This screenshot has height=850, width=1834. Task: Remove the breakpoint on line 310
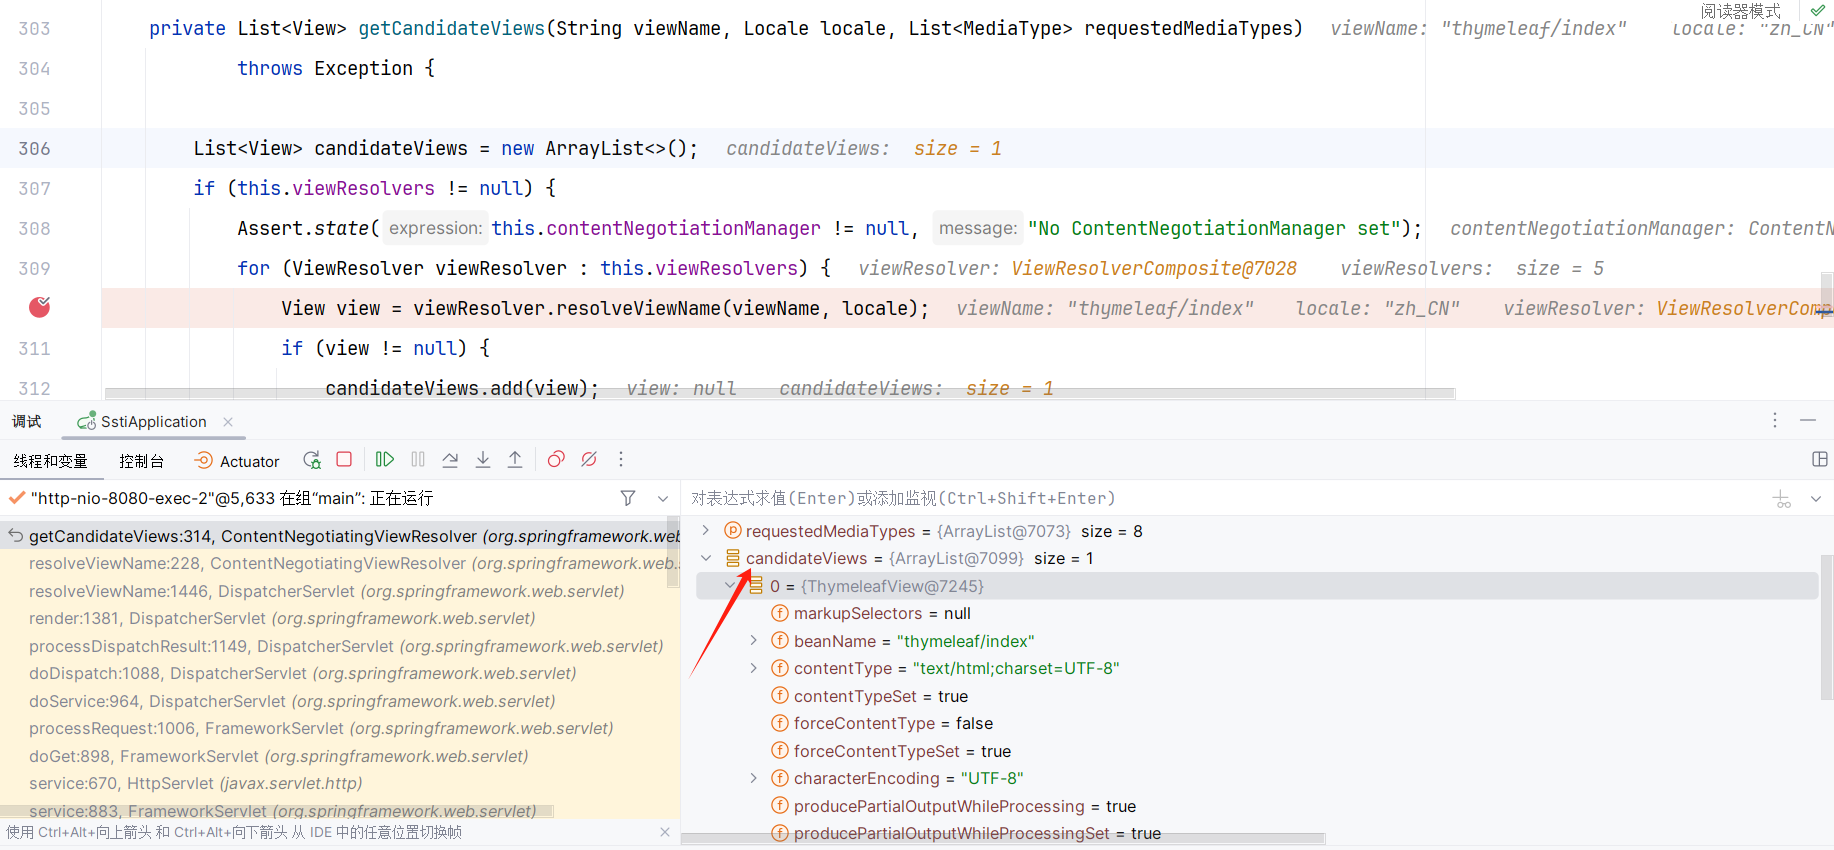coord(40,308)
